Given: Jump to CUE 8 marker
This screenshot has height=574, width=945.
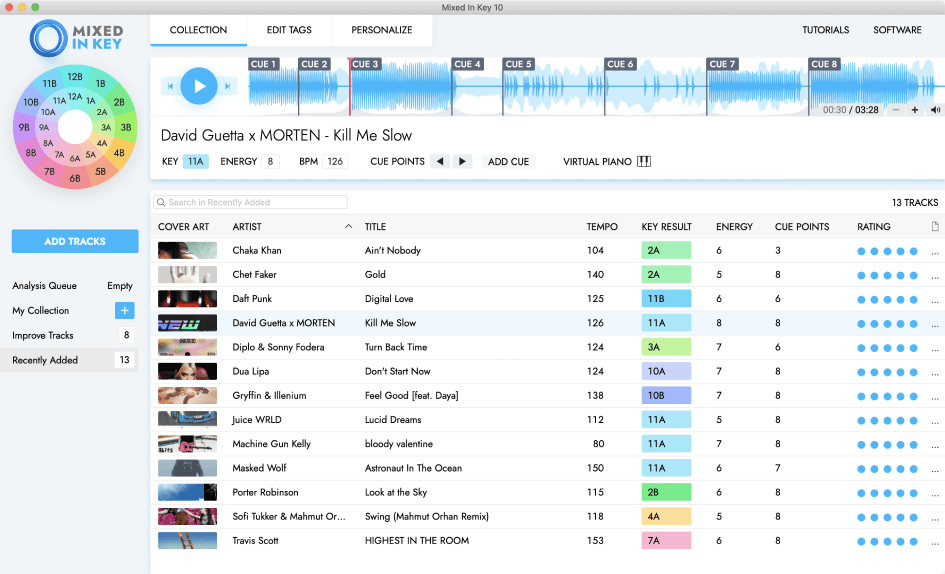Looking at the screenshot, I should pos(824,64).
